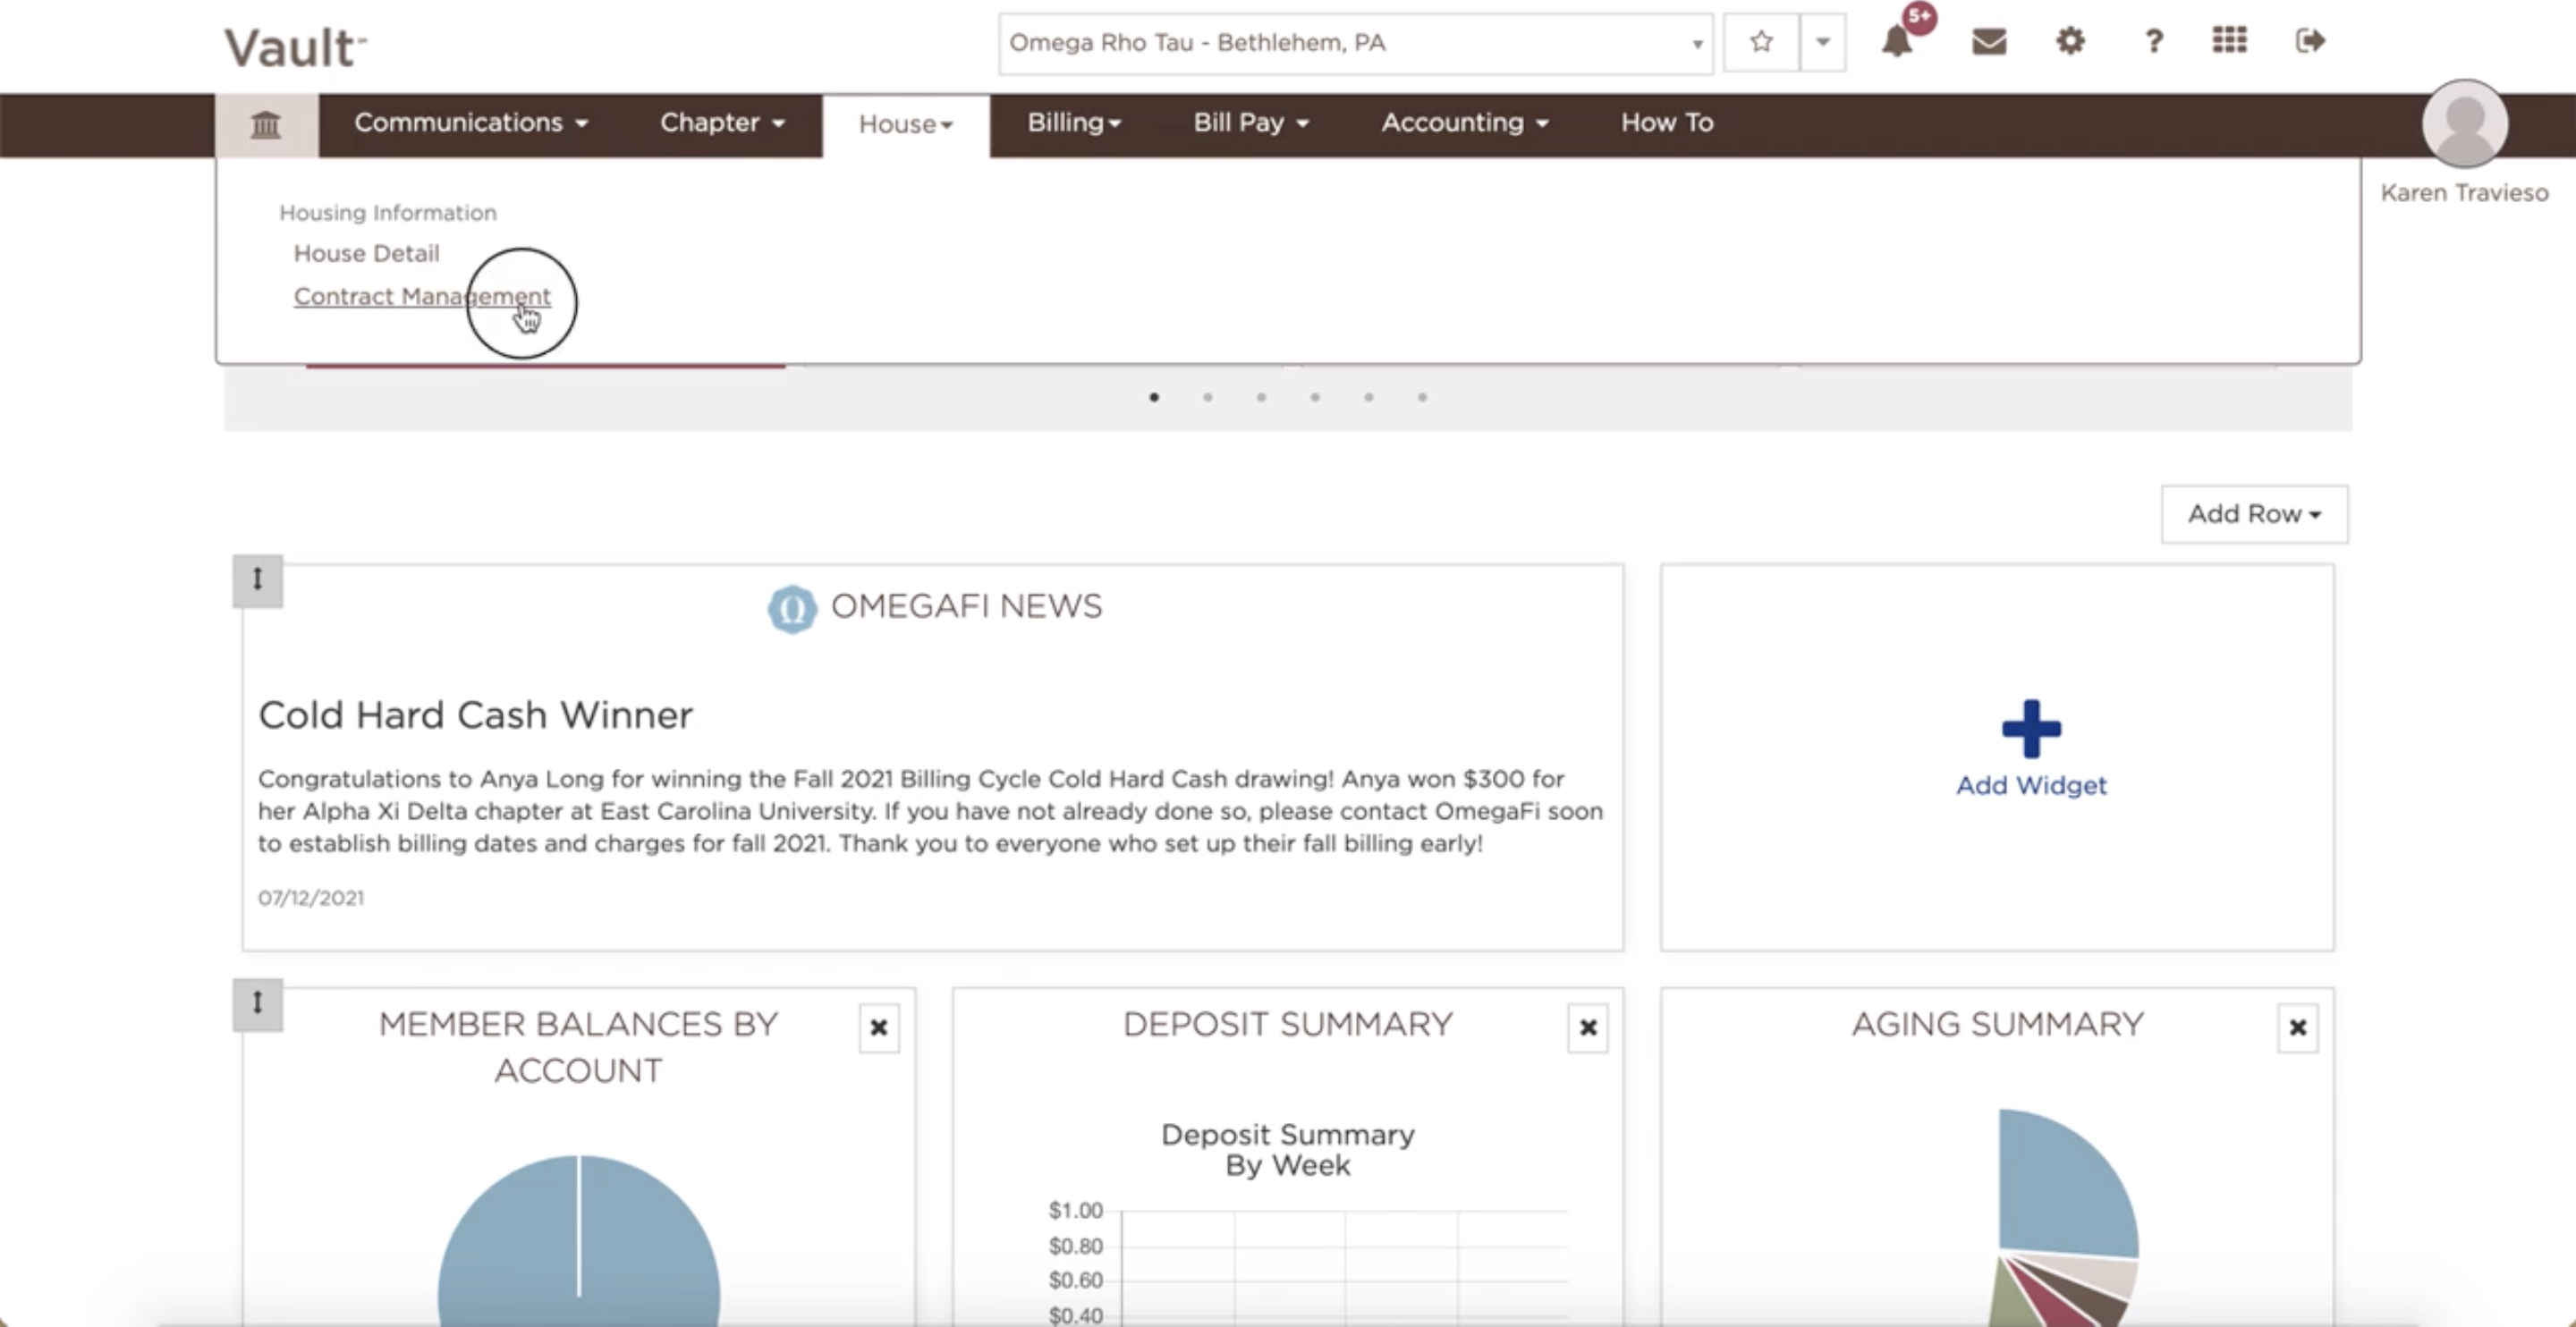Open Contract Management under House

pos(420,296)
